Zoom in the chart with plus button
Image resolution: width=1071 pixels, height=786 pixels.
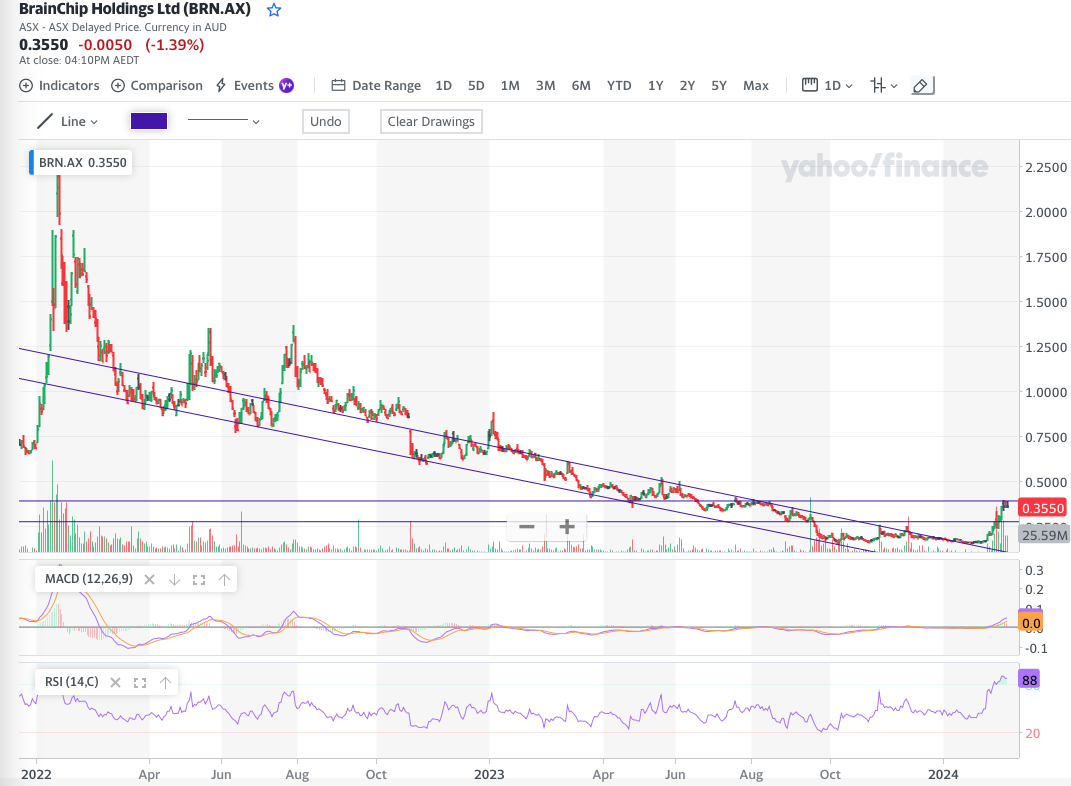click(x=566, y=527)
